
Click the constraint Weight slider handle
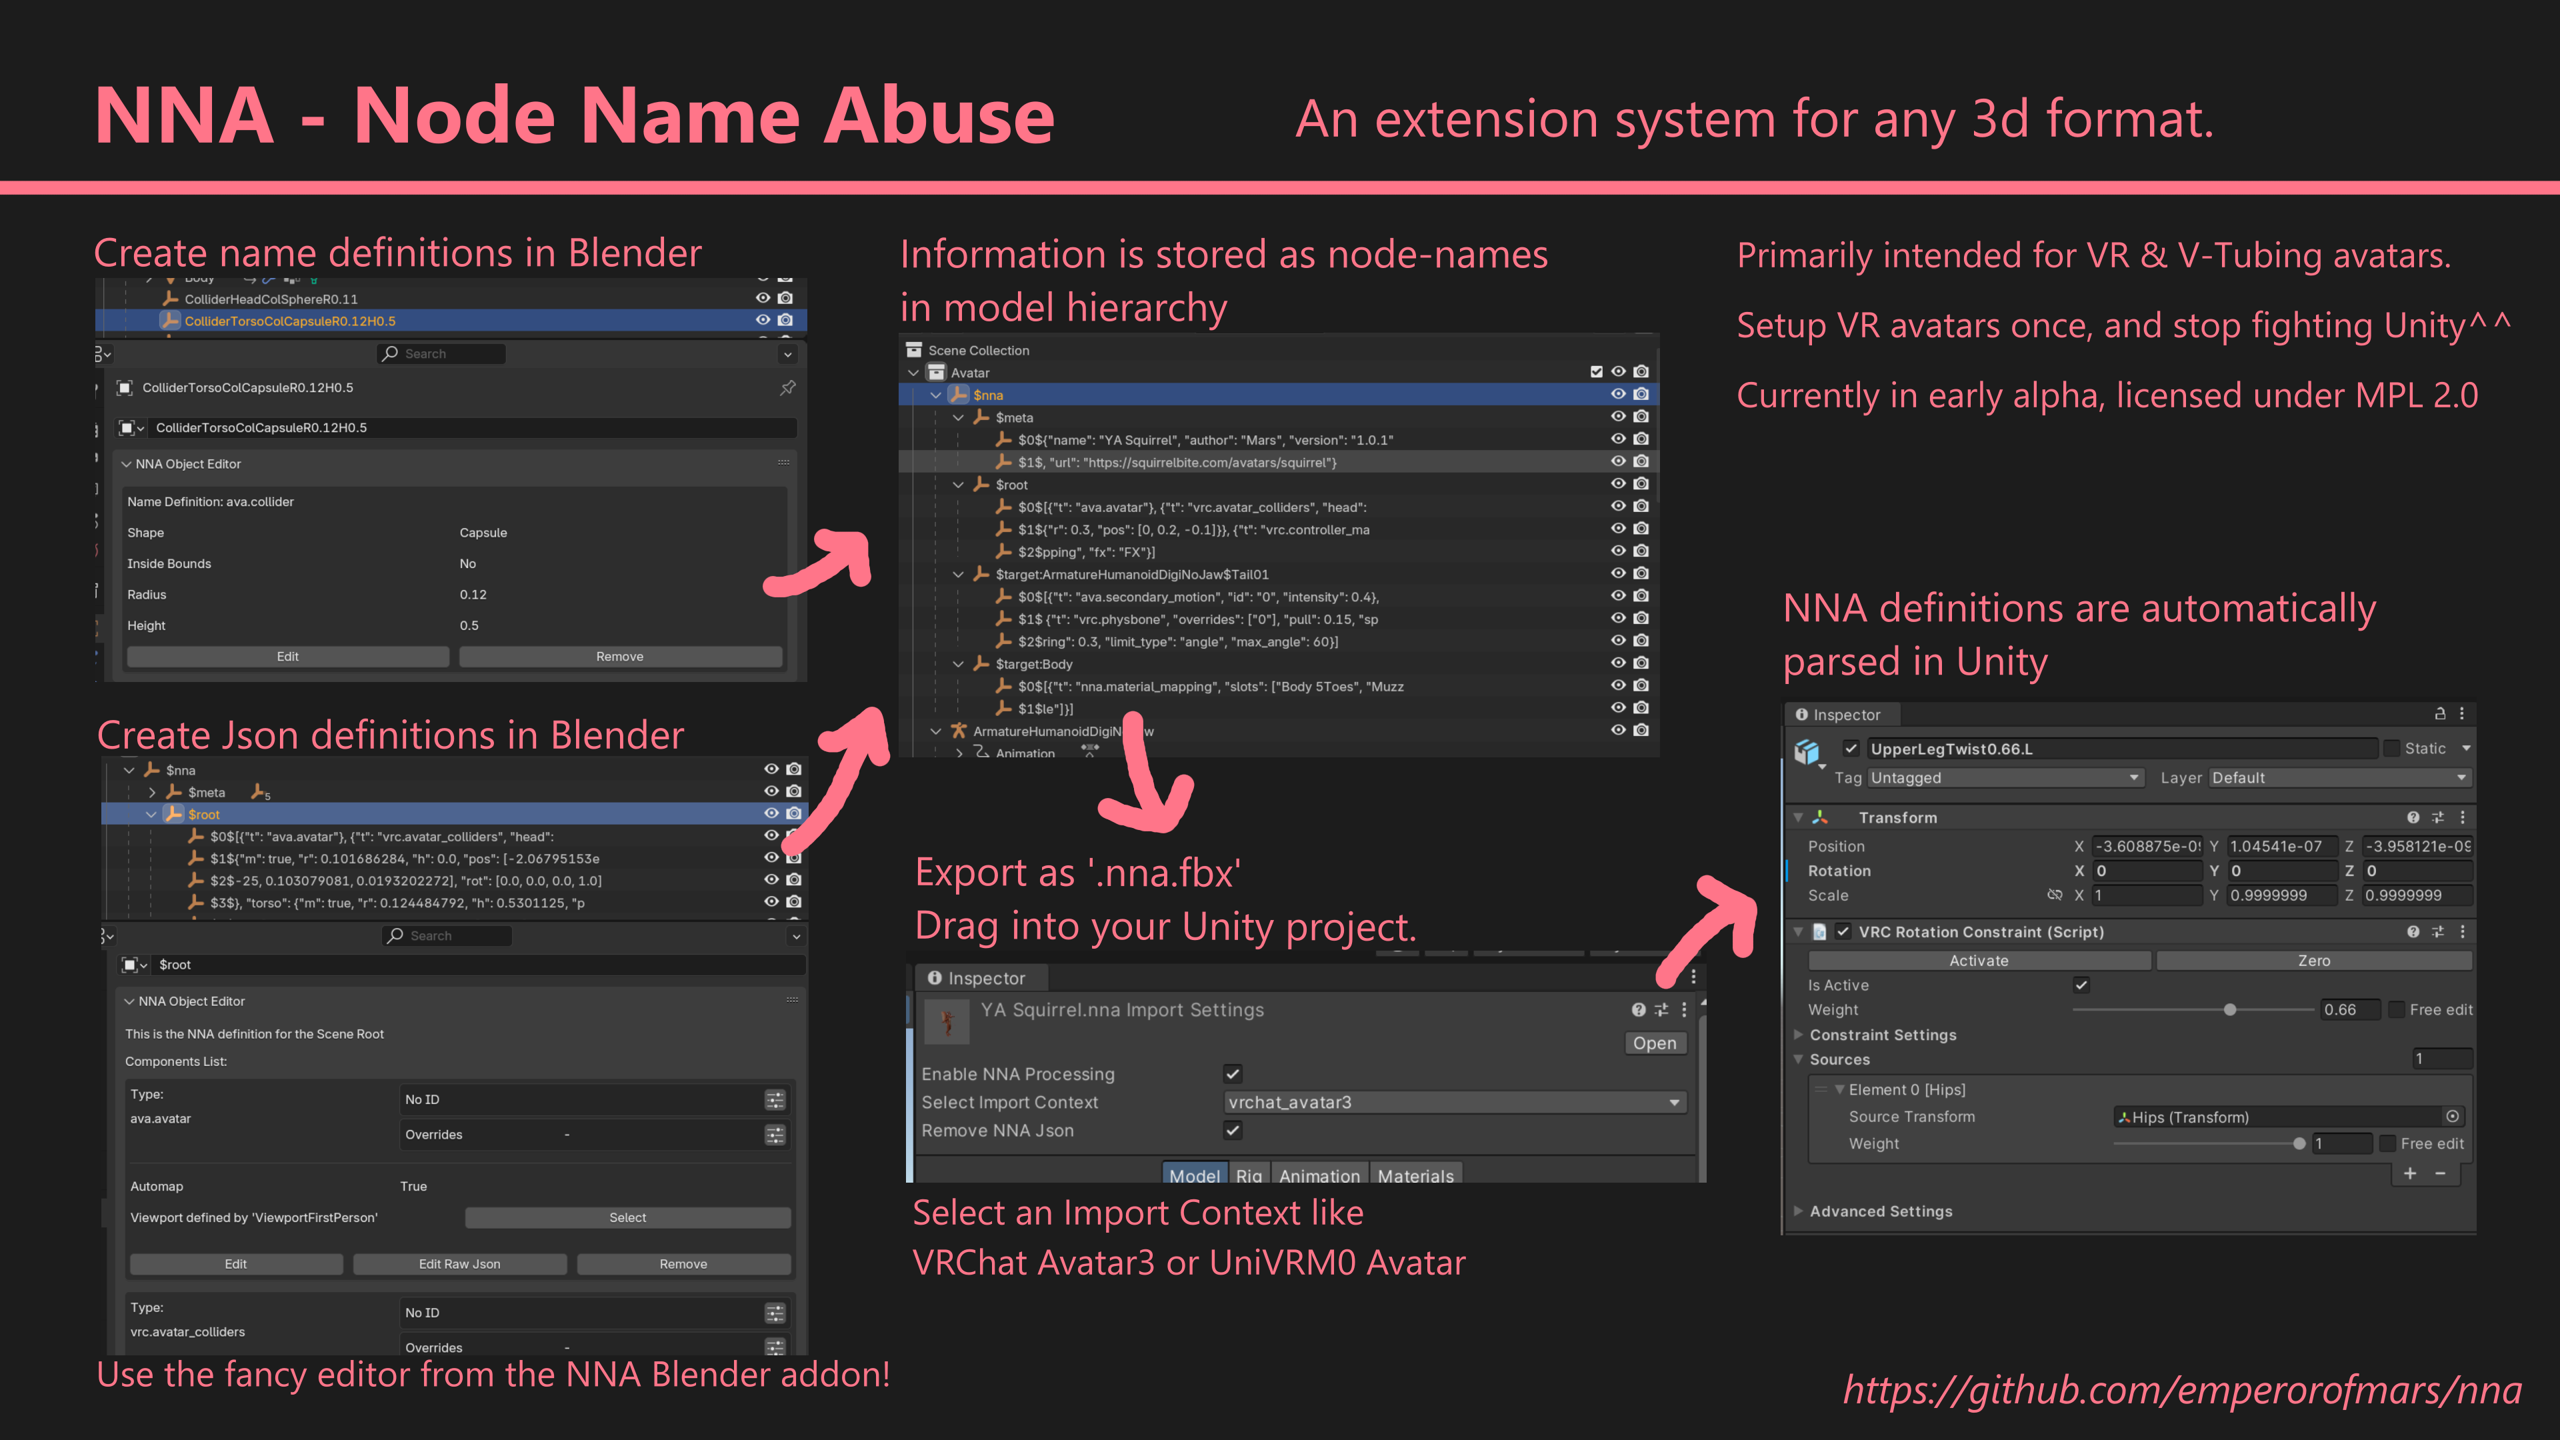pos(2230,1010)
